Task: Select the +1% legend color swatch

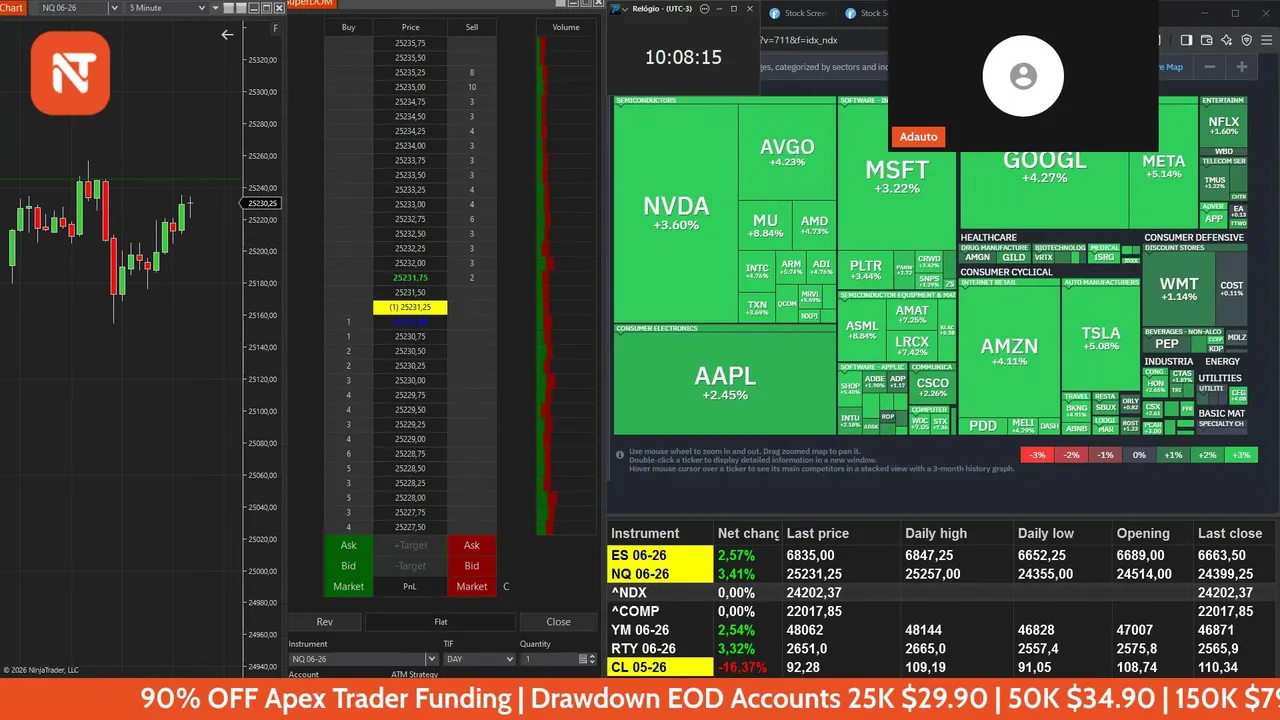Action: [1173, 455]
